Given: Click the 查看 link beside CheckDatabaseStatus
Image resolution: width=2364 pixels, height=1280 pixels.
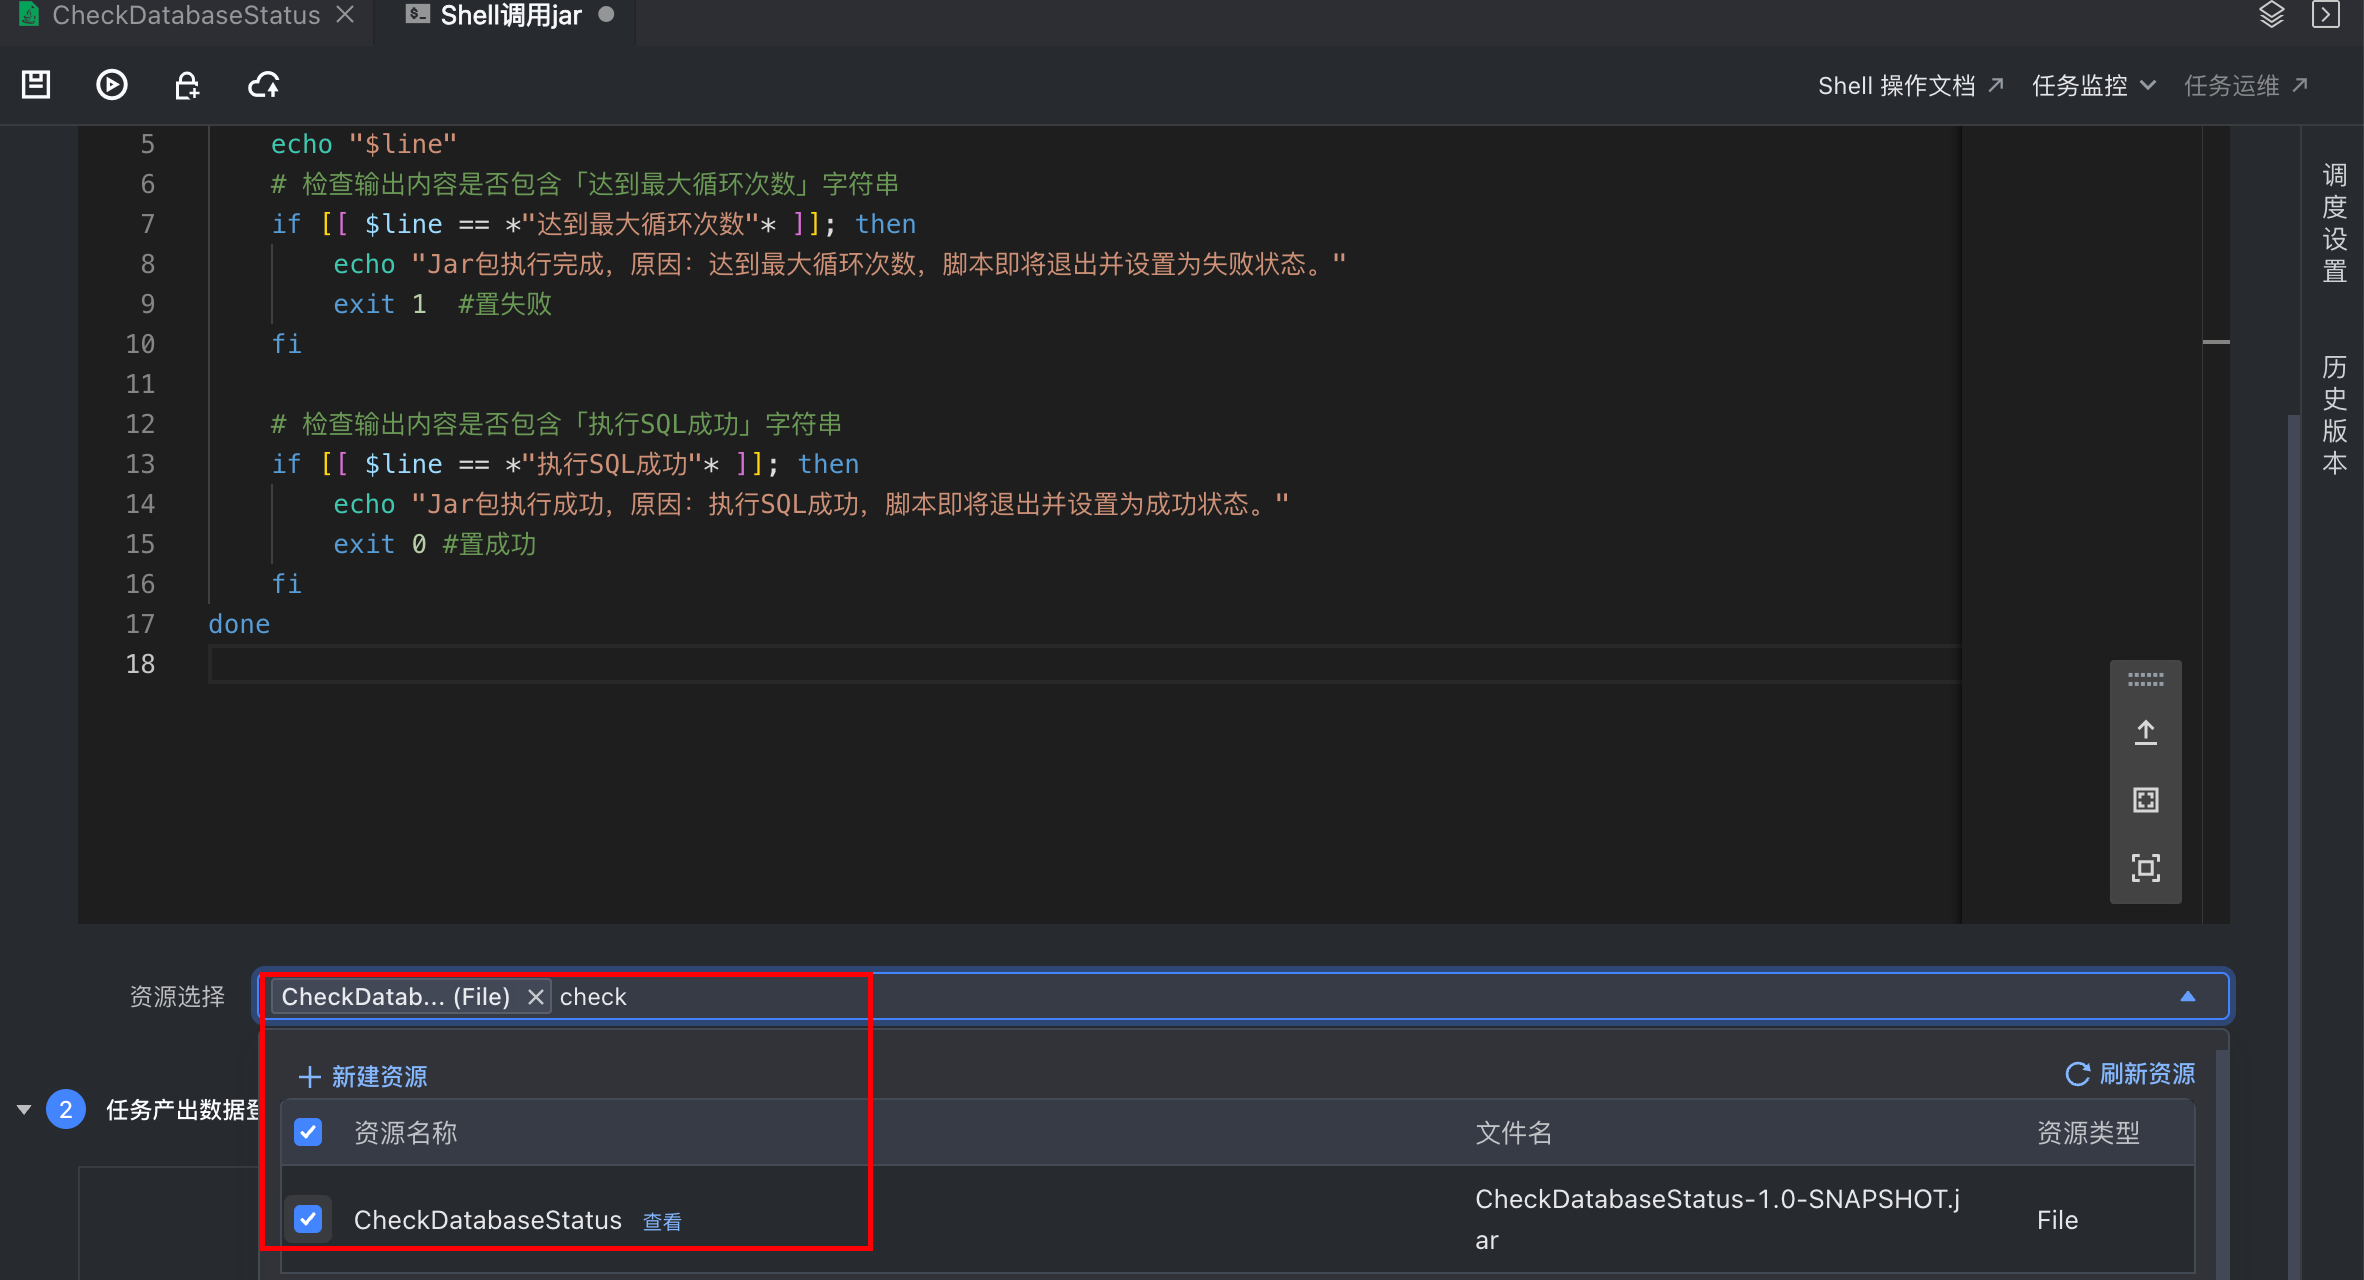Looking at the screenshot, I should [x=661, y=1221].
